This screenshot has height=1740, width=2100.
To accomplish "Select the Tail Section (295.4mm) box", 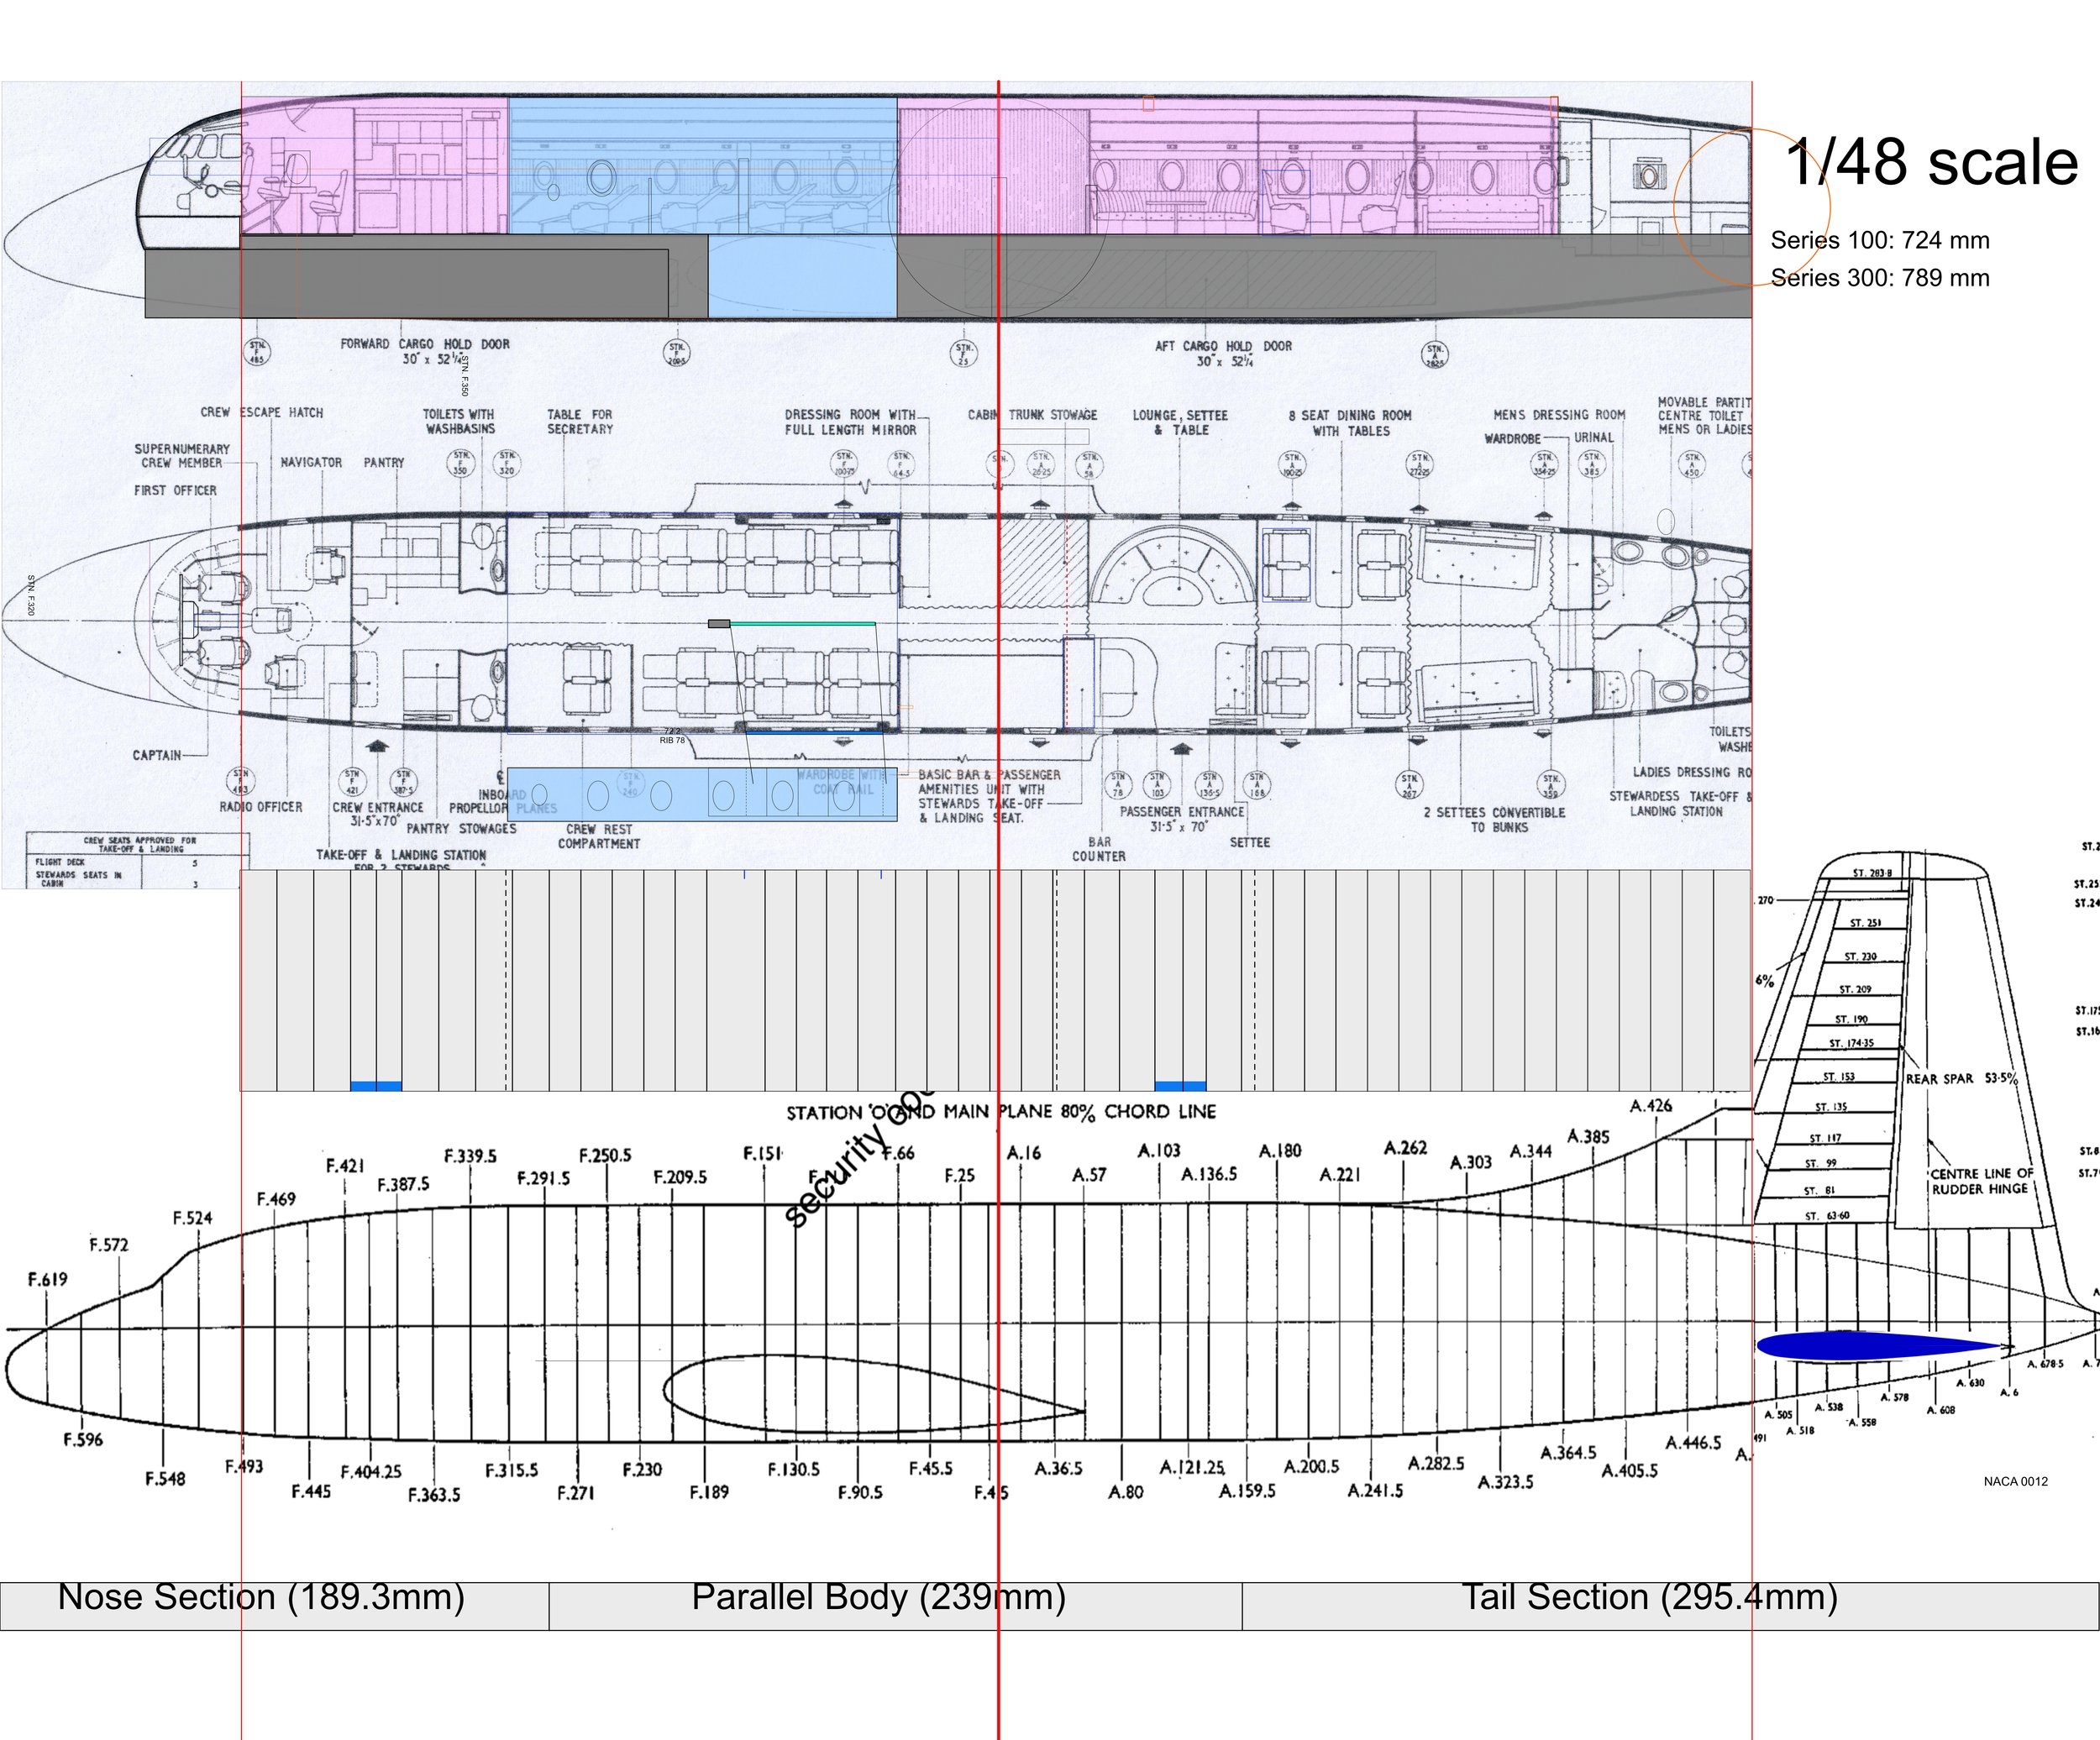I will point(1670,1607).
